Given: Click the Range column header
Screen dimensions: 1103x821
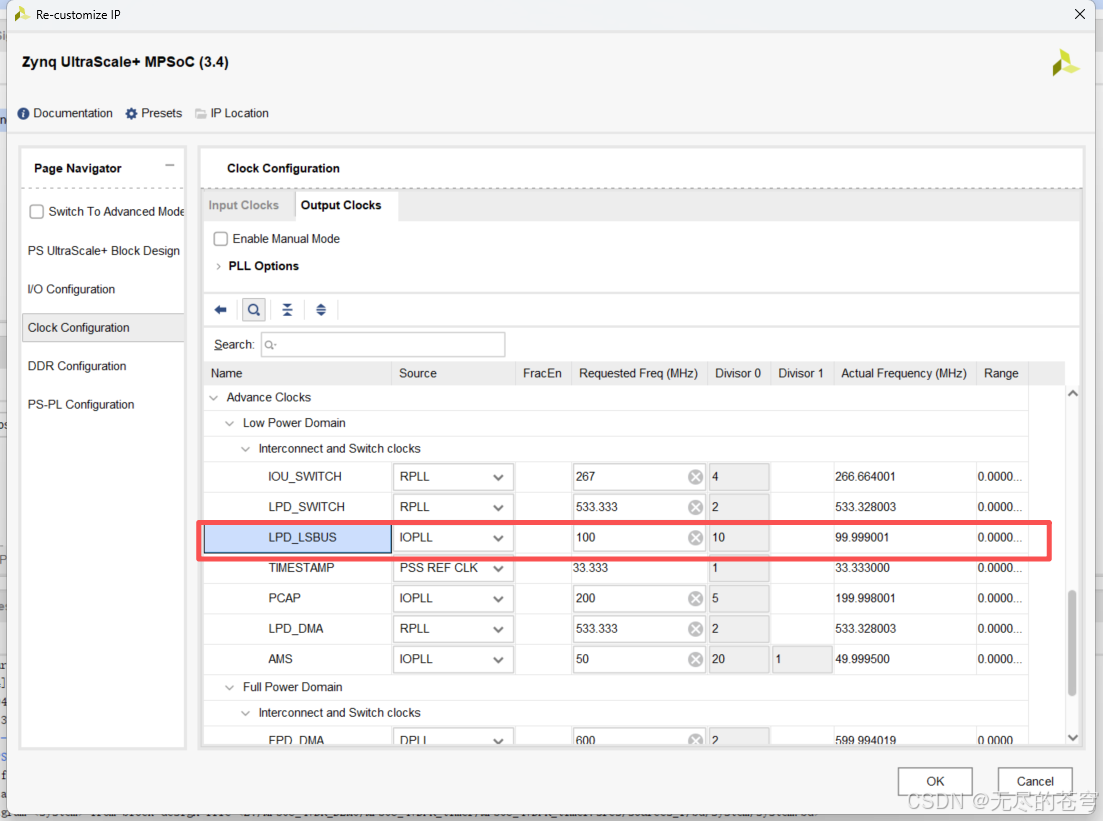Looking at the screenshot, I should coord(1002,374).
